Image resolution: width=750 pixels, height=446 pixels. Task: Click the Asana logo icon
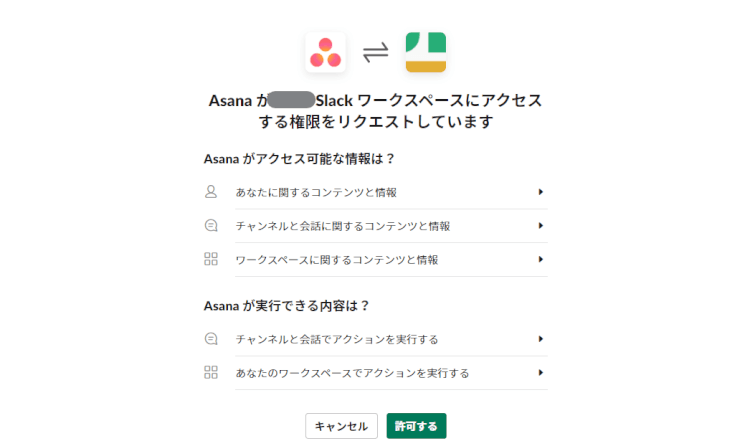point(325,52)
